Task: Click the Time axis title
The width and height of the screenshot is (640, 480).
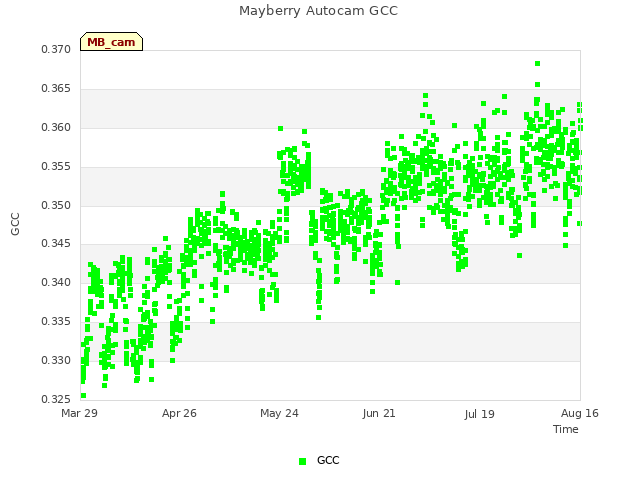Action: pyautogui.click(x=566, y=429)
